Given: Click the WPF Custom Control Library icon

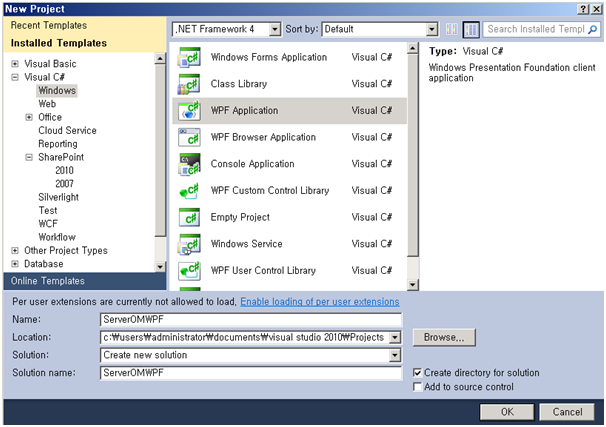Looking at the screenshot, I should [189, 191].
